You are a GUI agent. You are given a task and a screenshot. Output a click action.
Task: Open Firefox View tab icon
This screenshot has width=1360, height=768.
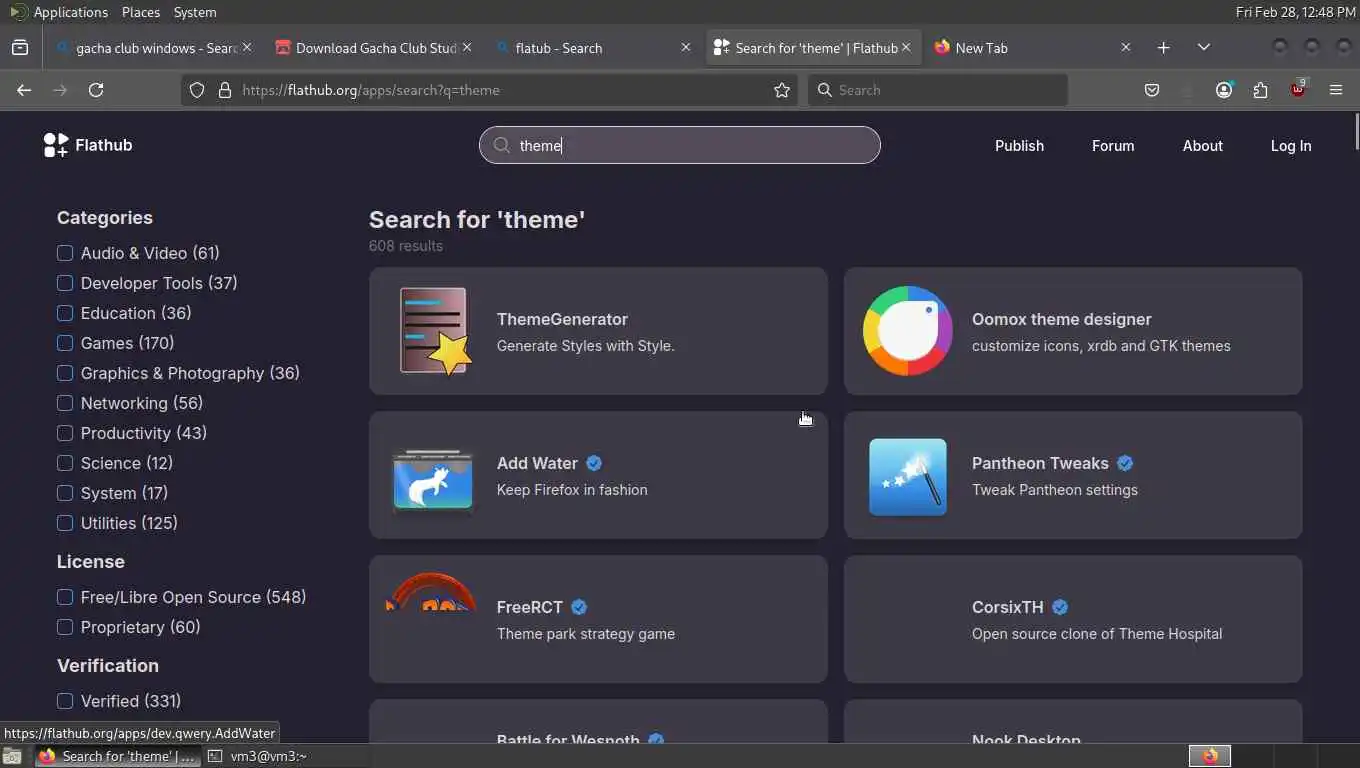(x=20, y=47)
